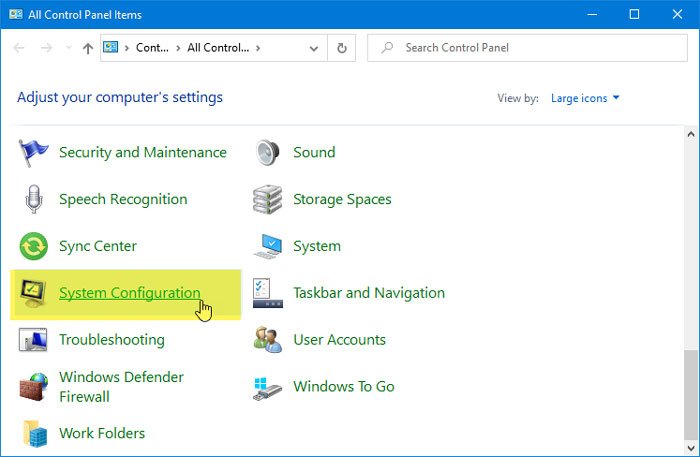Click the Refresh button beside address bar

point(343,48)
